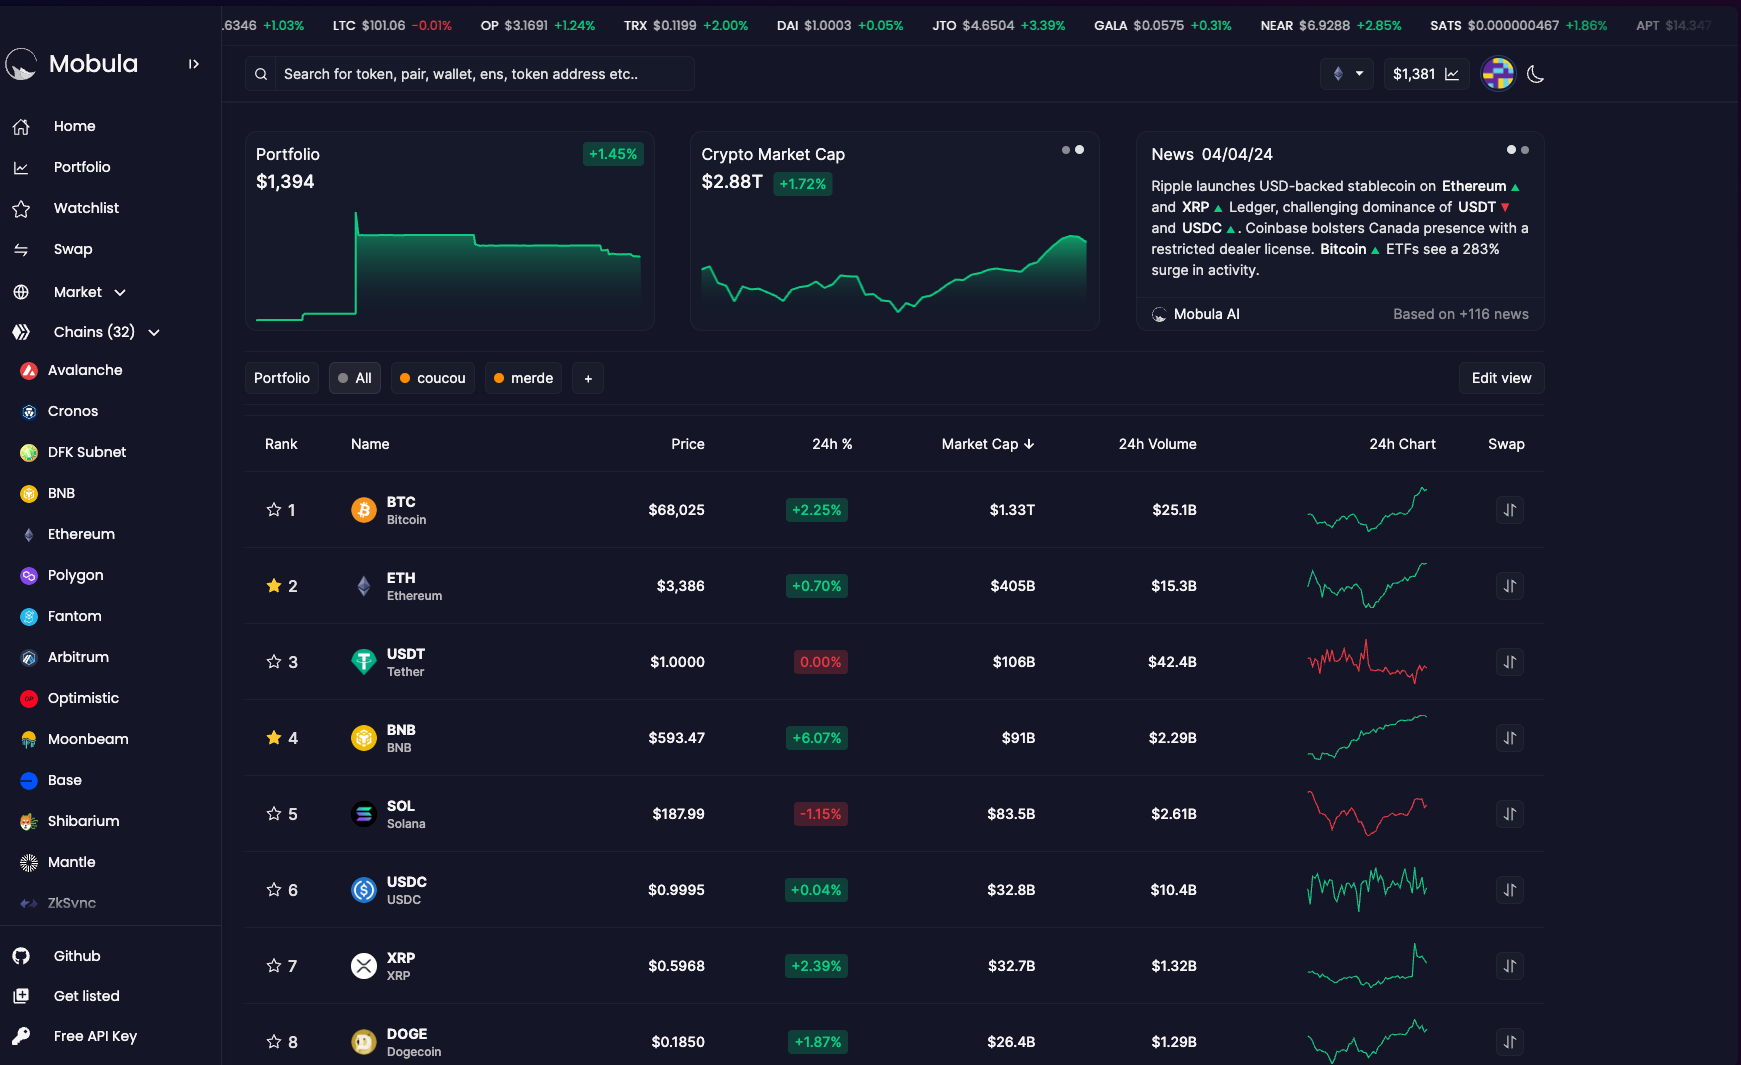The image size is (1741, 1065).
Task: Add BTC to watchlist with star
Action: coord(274,510)
